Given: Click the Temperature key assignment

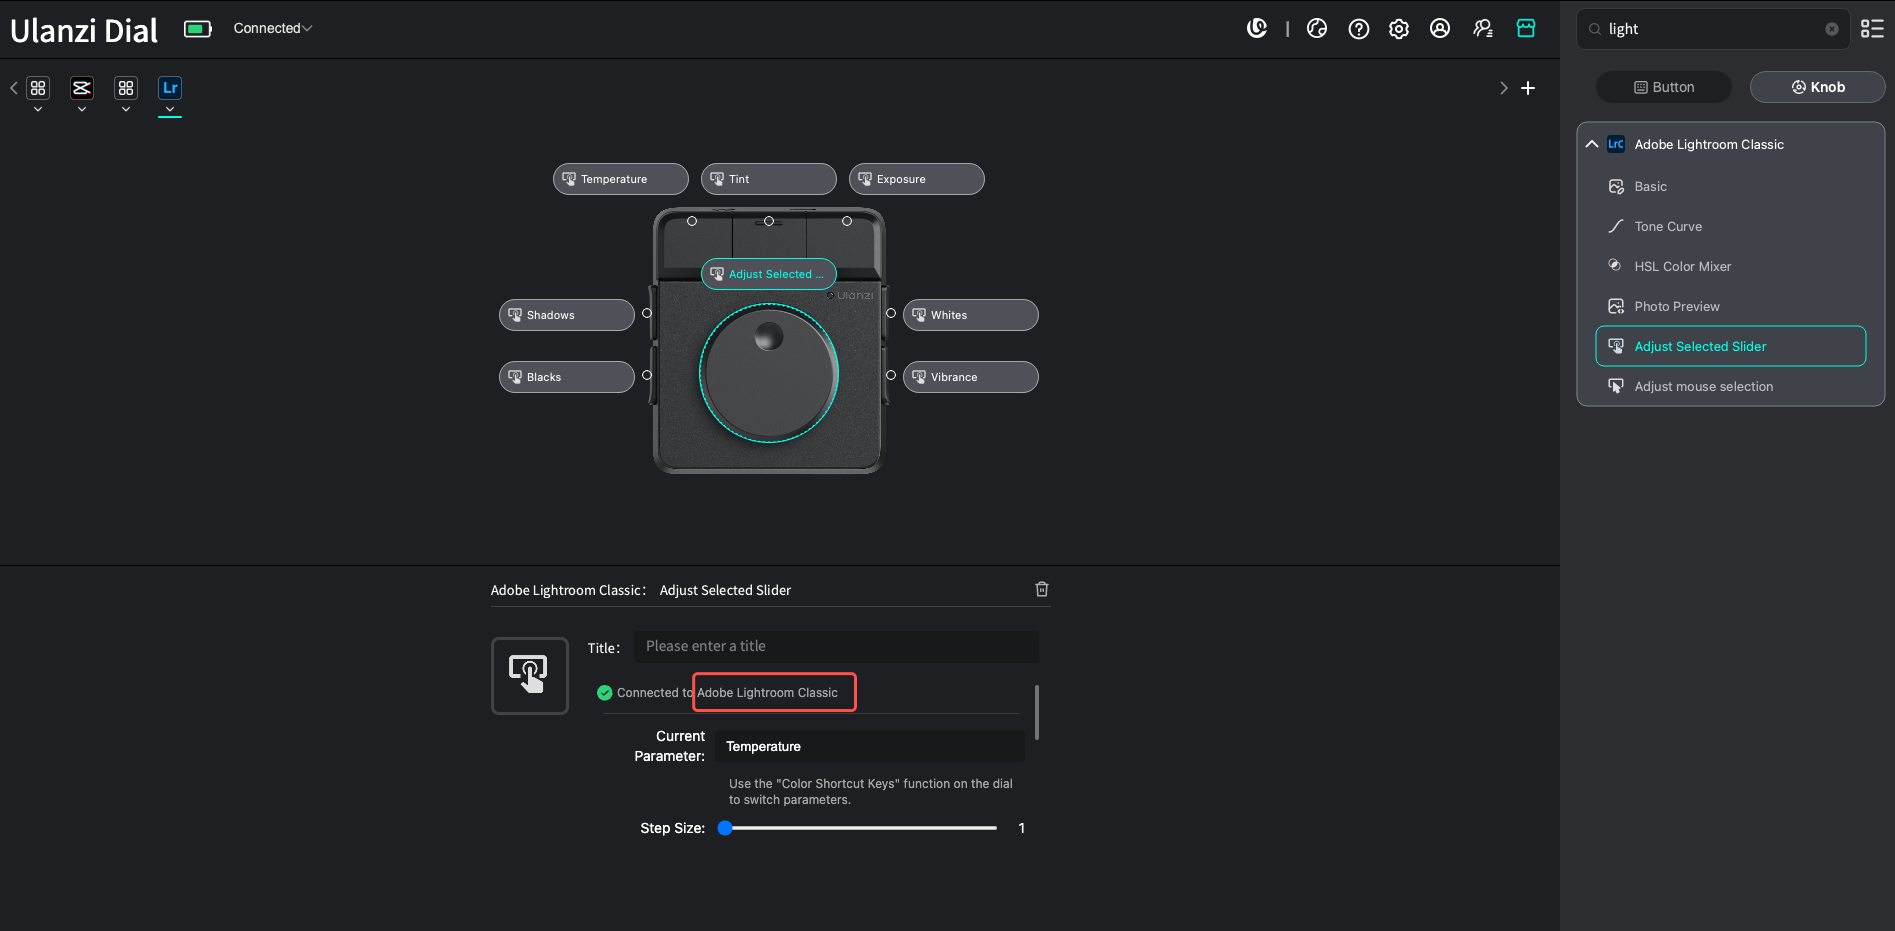Looking at the screenshot, I should tap(621, 179).
